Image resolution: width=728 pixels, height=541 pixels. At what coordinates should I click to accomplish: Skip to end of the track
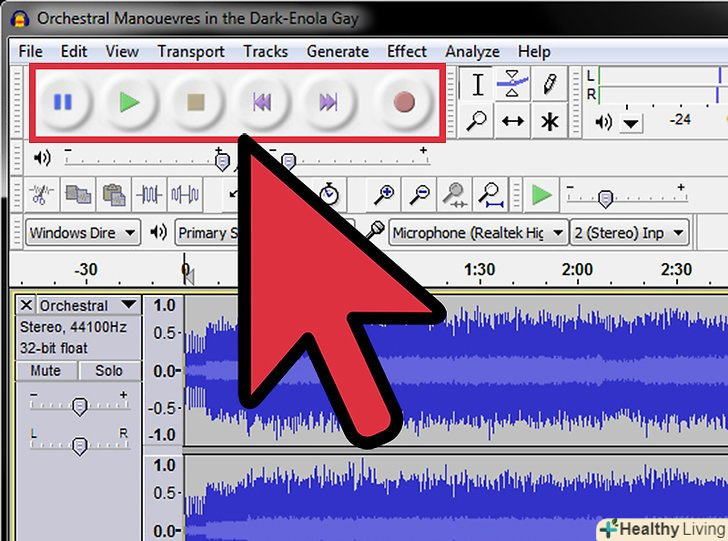(x=329, y=102)
